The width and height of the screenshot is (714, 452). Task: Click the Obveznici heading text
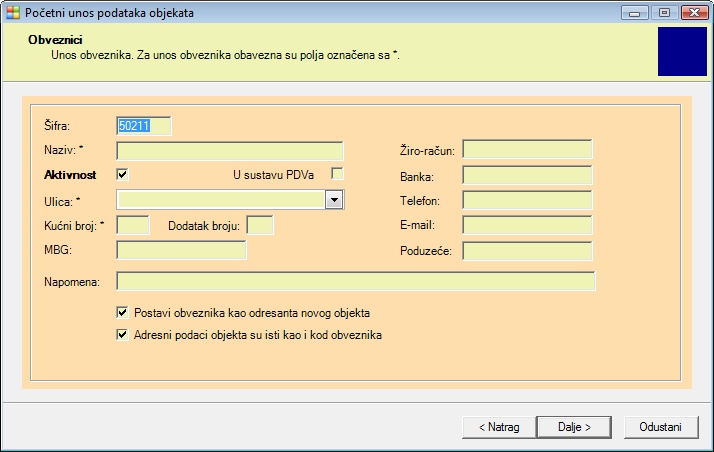click(55, 40)
